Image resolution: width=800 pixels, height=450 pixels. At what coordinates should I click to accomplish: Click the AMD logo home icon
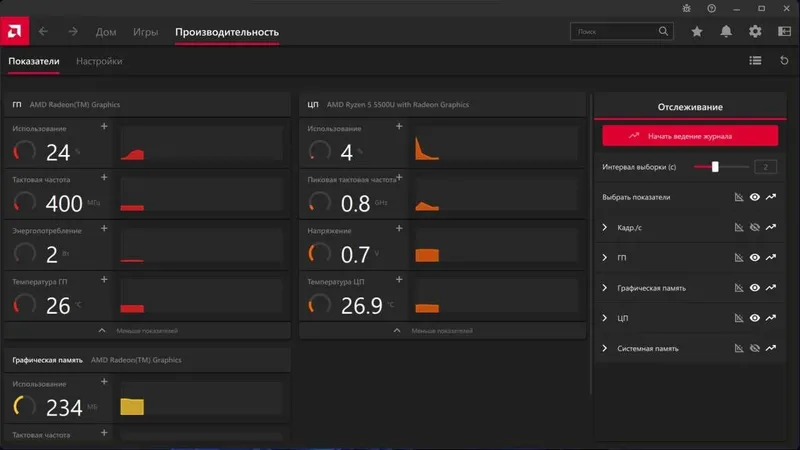[15, 31]
